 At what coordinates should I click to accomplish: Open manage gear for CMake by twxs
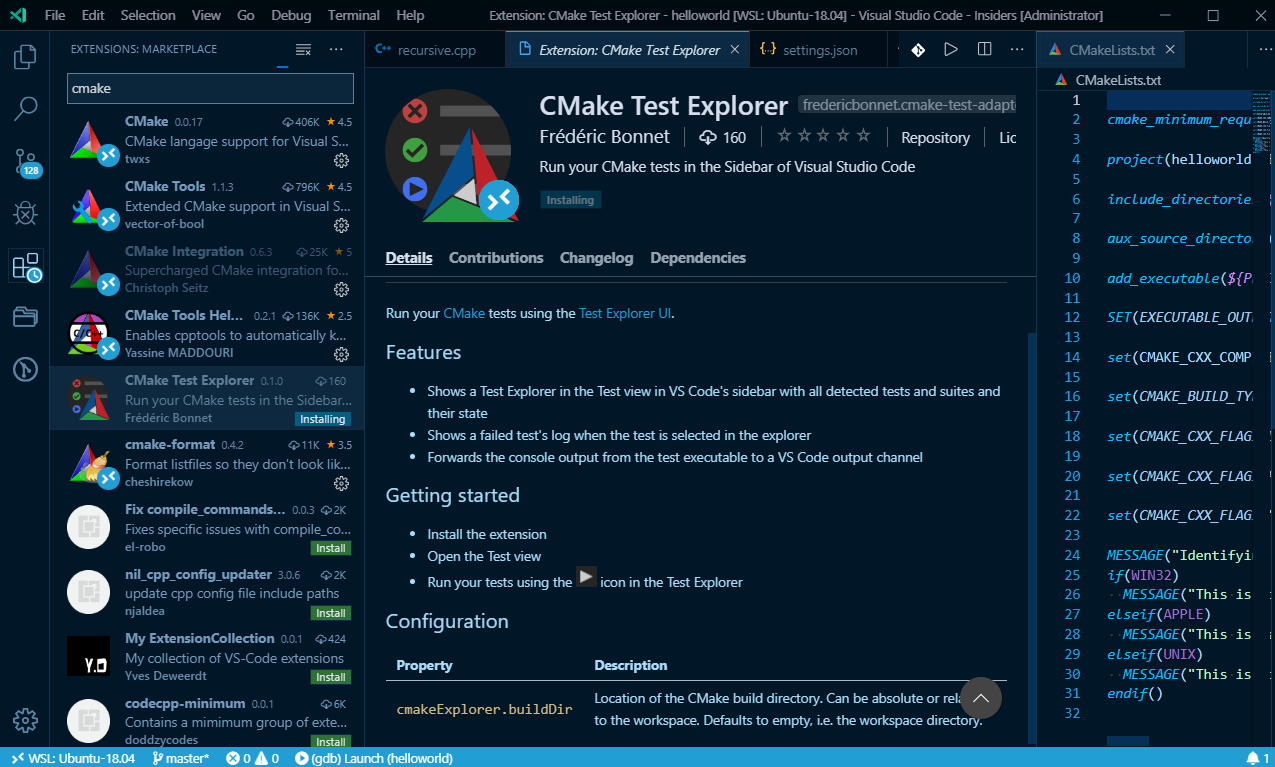341,160
